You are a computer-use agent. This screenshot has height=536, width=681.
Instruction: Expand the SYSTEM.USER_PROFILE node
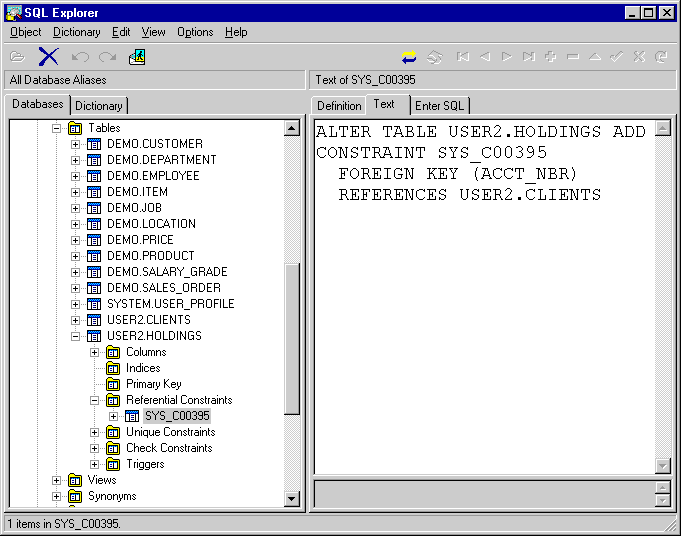(x=76, y=304)
